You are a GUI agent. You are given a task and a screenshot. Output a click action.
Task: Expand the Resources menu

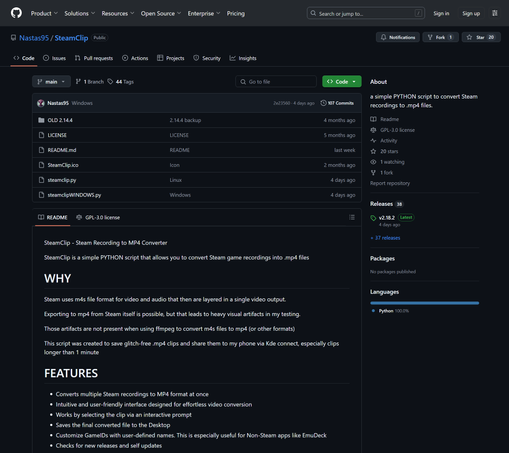[118, 13]
